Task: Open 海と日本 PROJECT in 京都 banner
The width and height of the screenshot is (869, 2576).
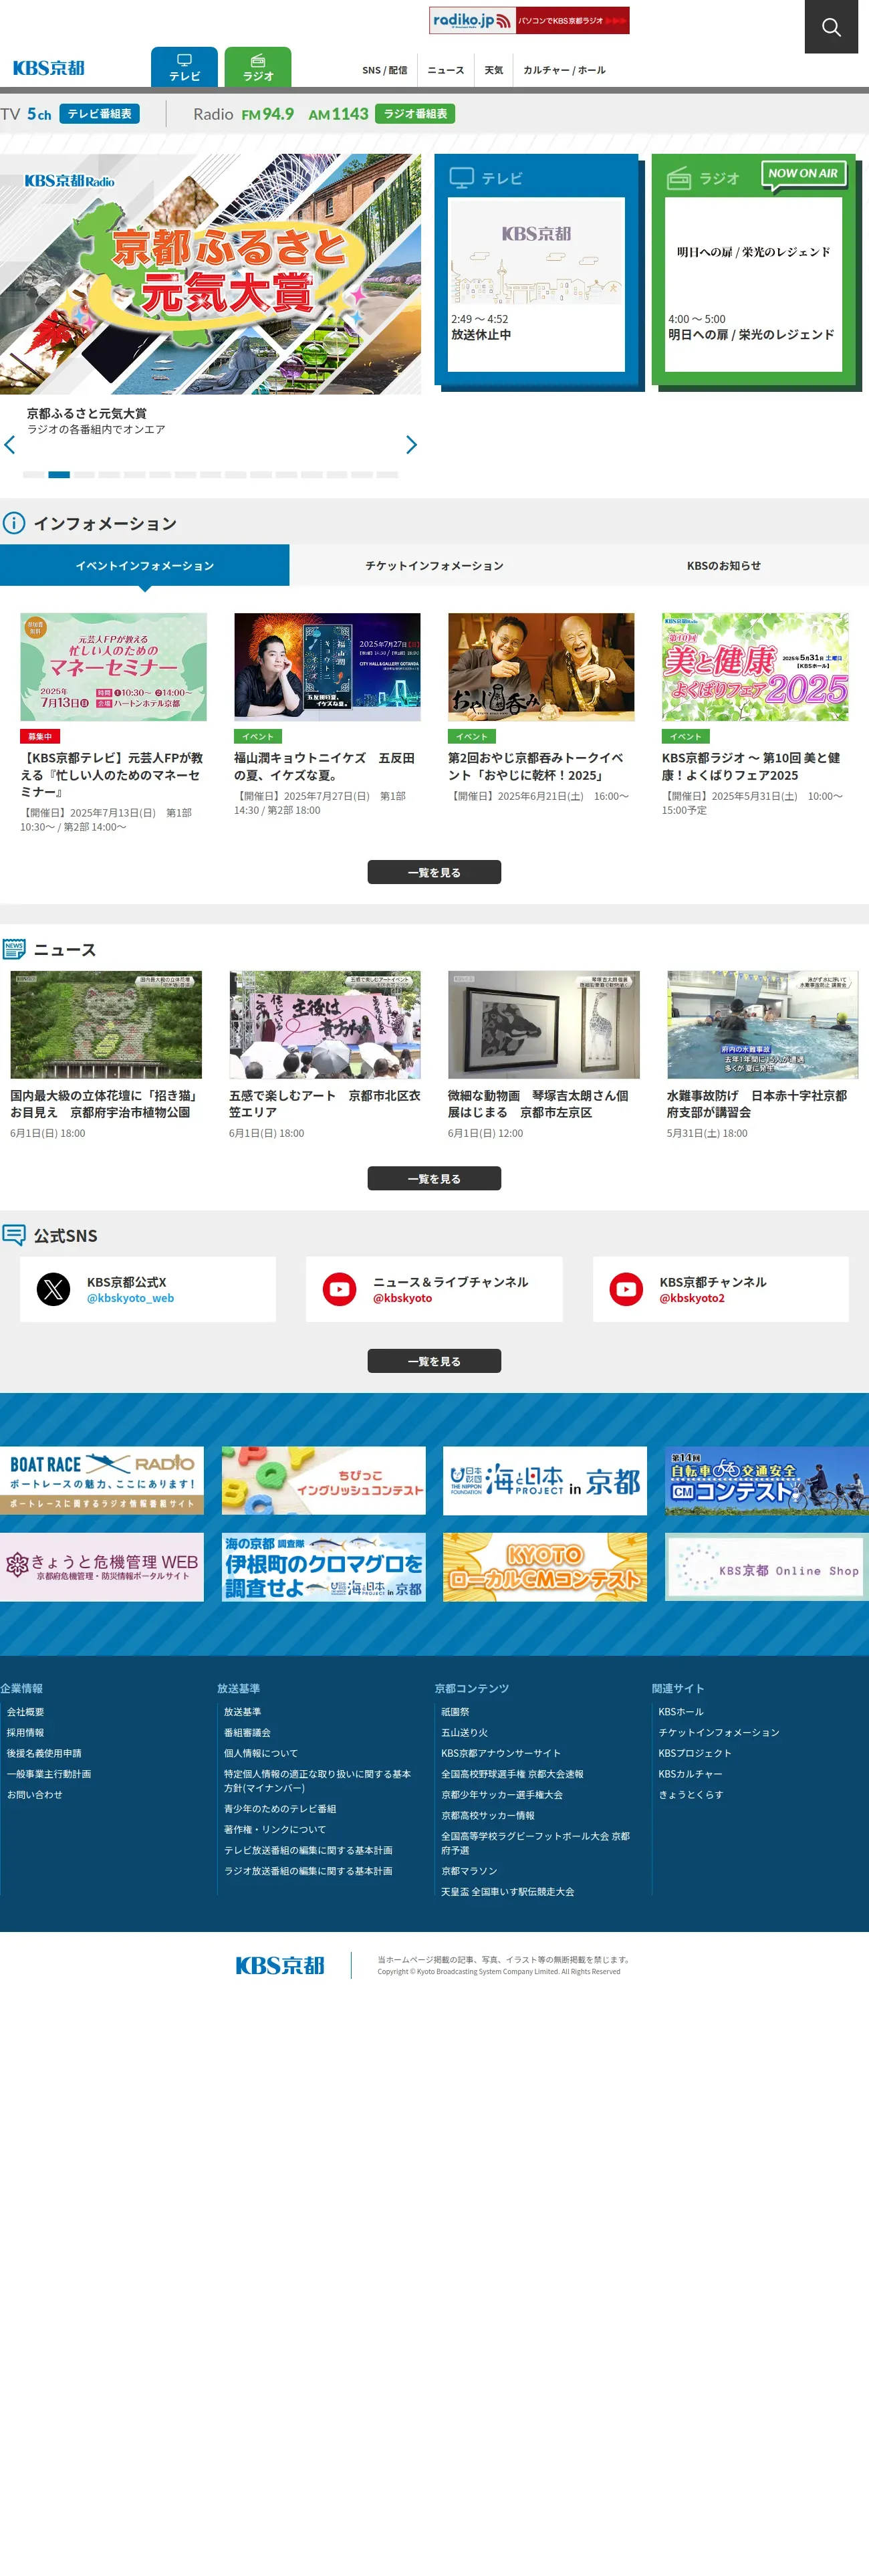Action: click(x=545, y=1480)
